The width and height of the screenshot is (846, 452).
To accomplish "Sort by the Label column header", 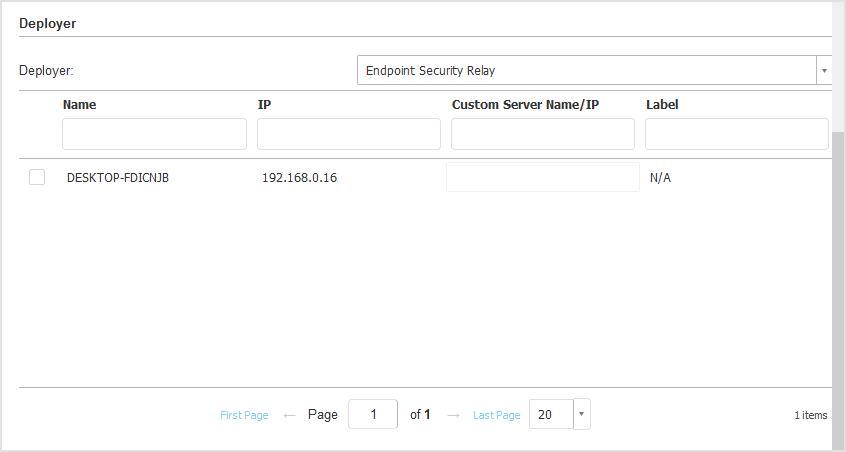I will click(x=663, y=104).
